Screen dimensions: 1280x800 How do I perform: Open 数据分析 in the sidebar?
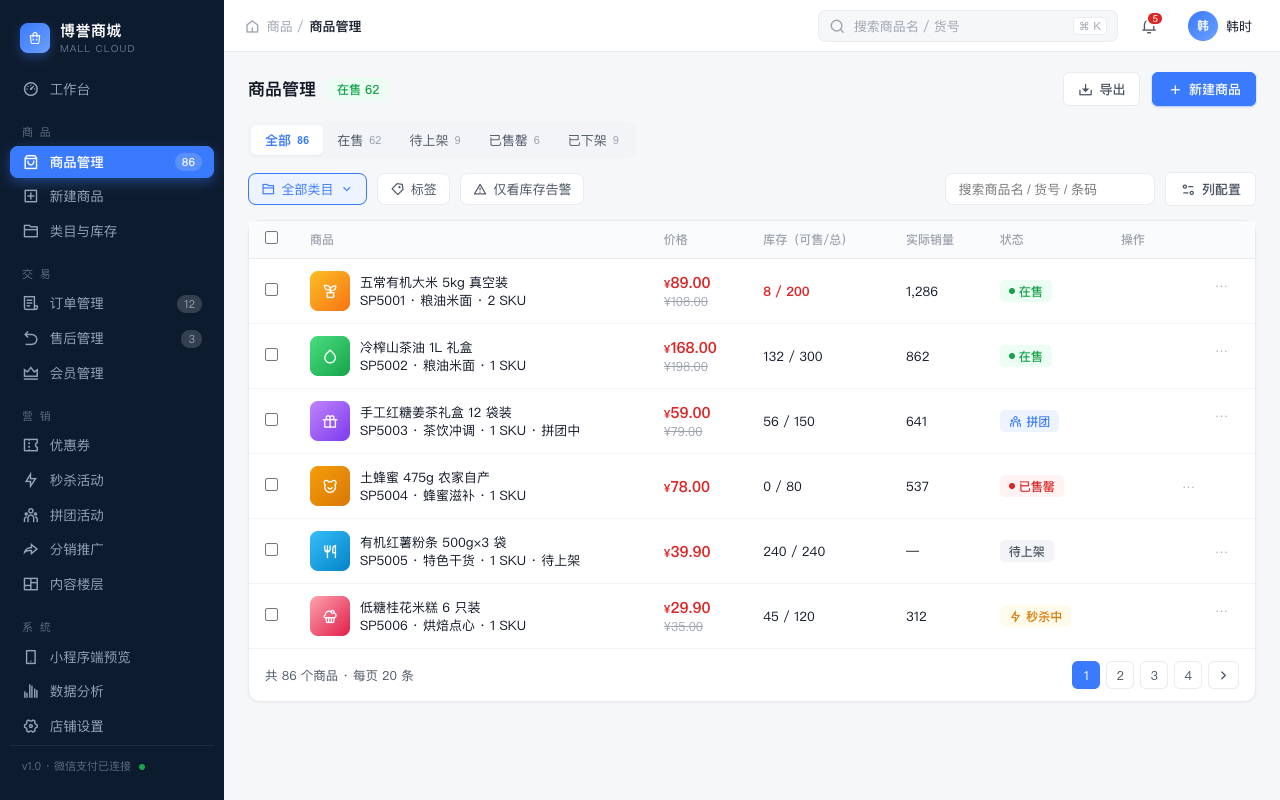coord(112,691)
